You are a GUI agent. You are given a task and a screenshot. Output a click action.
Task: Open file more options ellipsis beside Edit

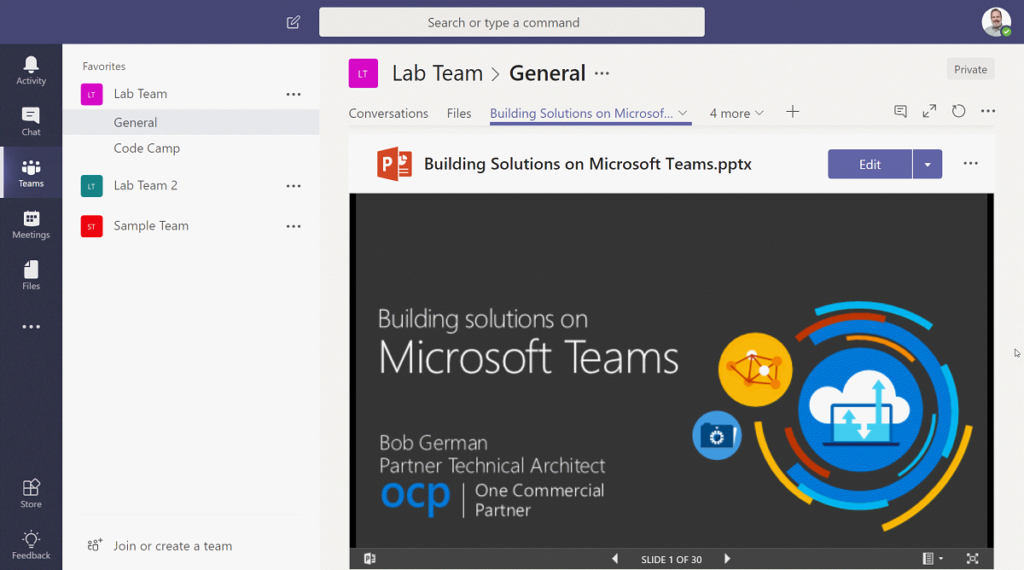tap(970, 163)
